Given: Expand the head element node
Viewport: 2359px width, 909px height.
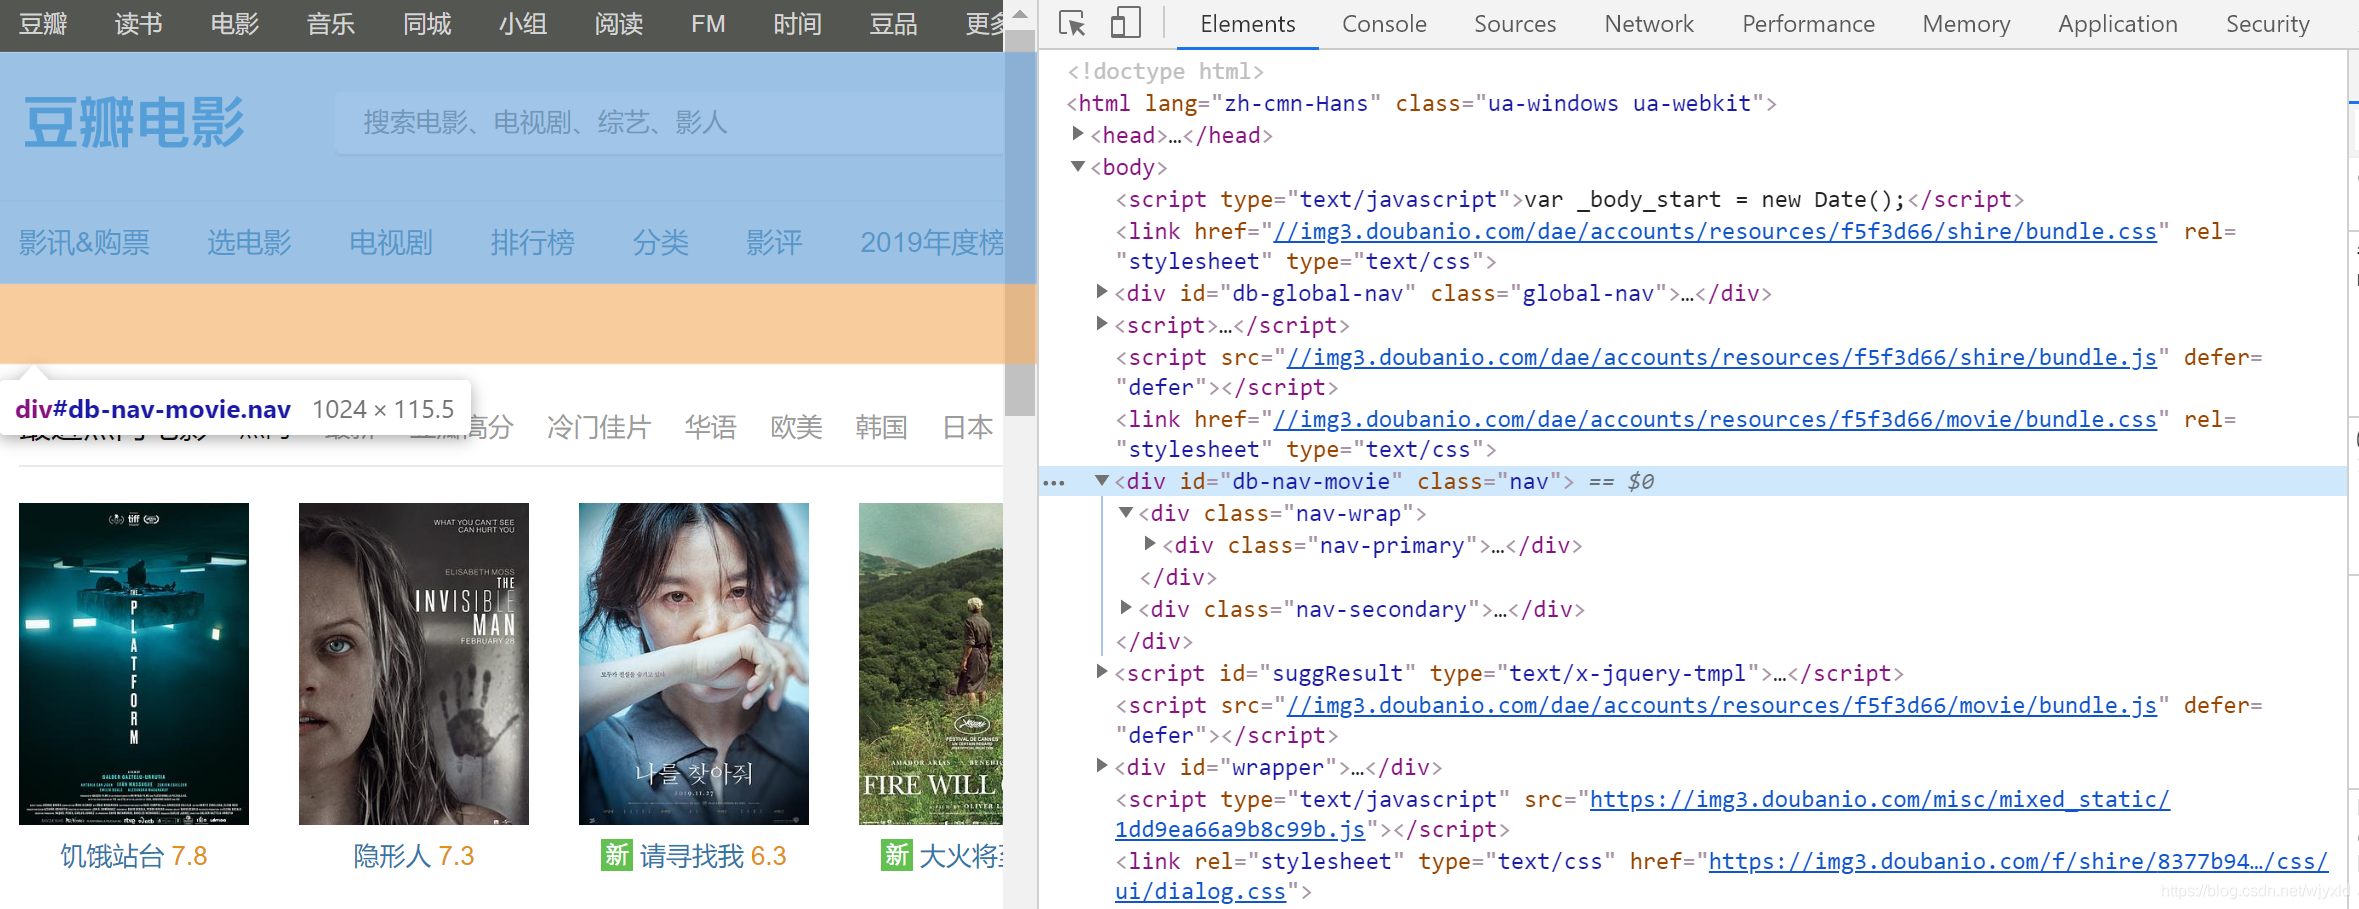Looking at the screenshot, I should coord(1078,134).
